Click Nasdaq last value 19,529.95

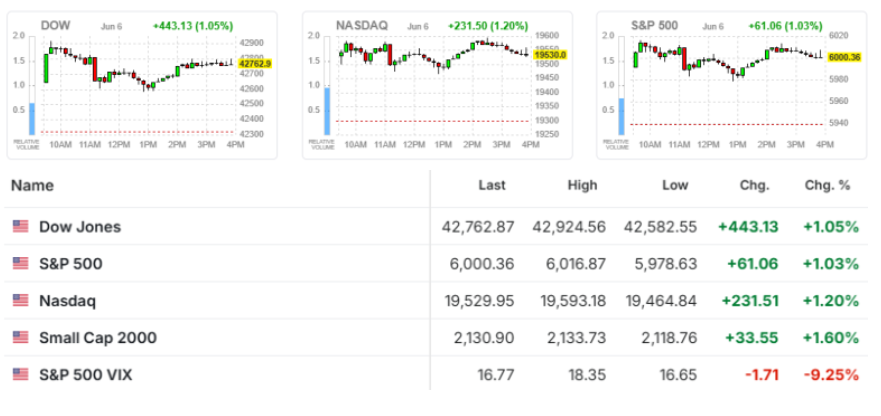[x=478, y=301]
